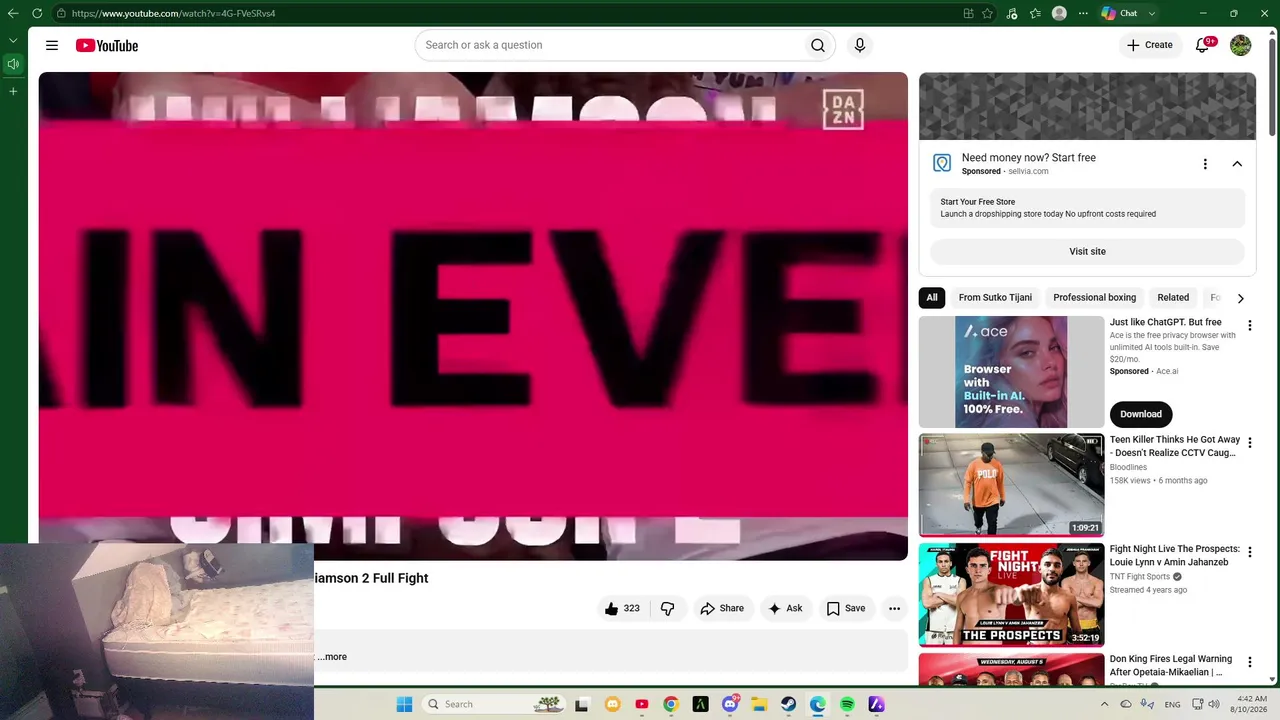
Task: Open a new tab in sidebar
Action: [13, 91]
